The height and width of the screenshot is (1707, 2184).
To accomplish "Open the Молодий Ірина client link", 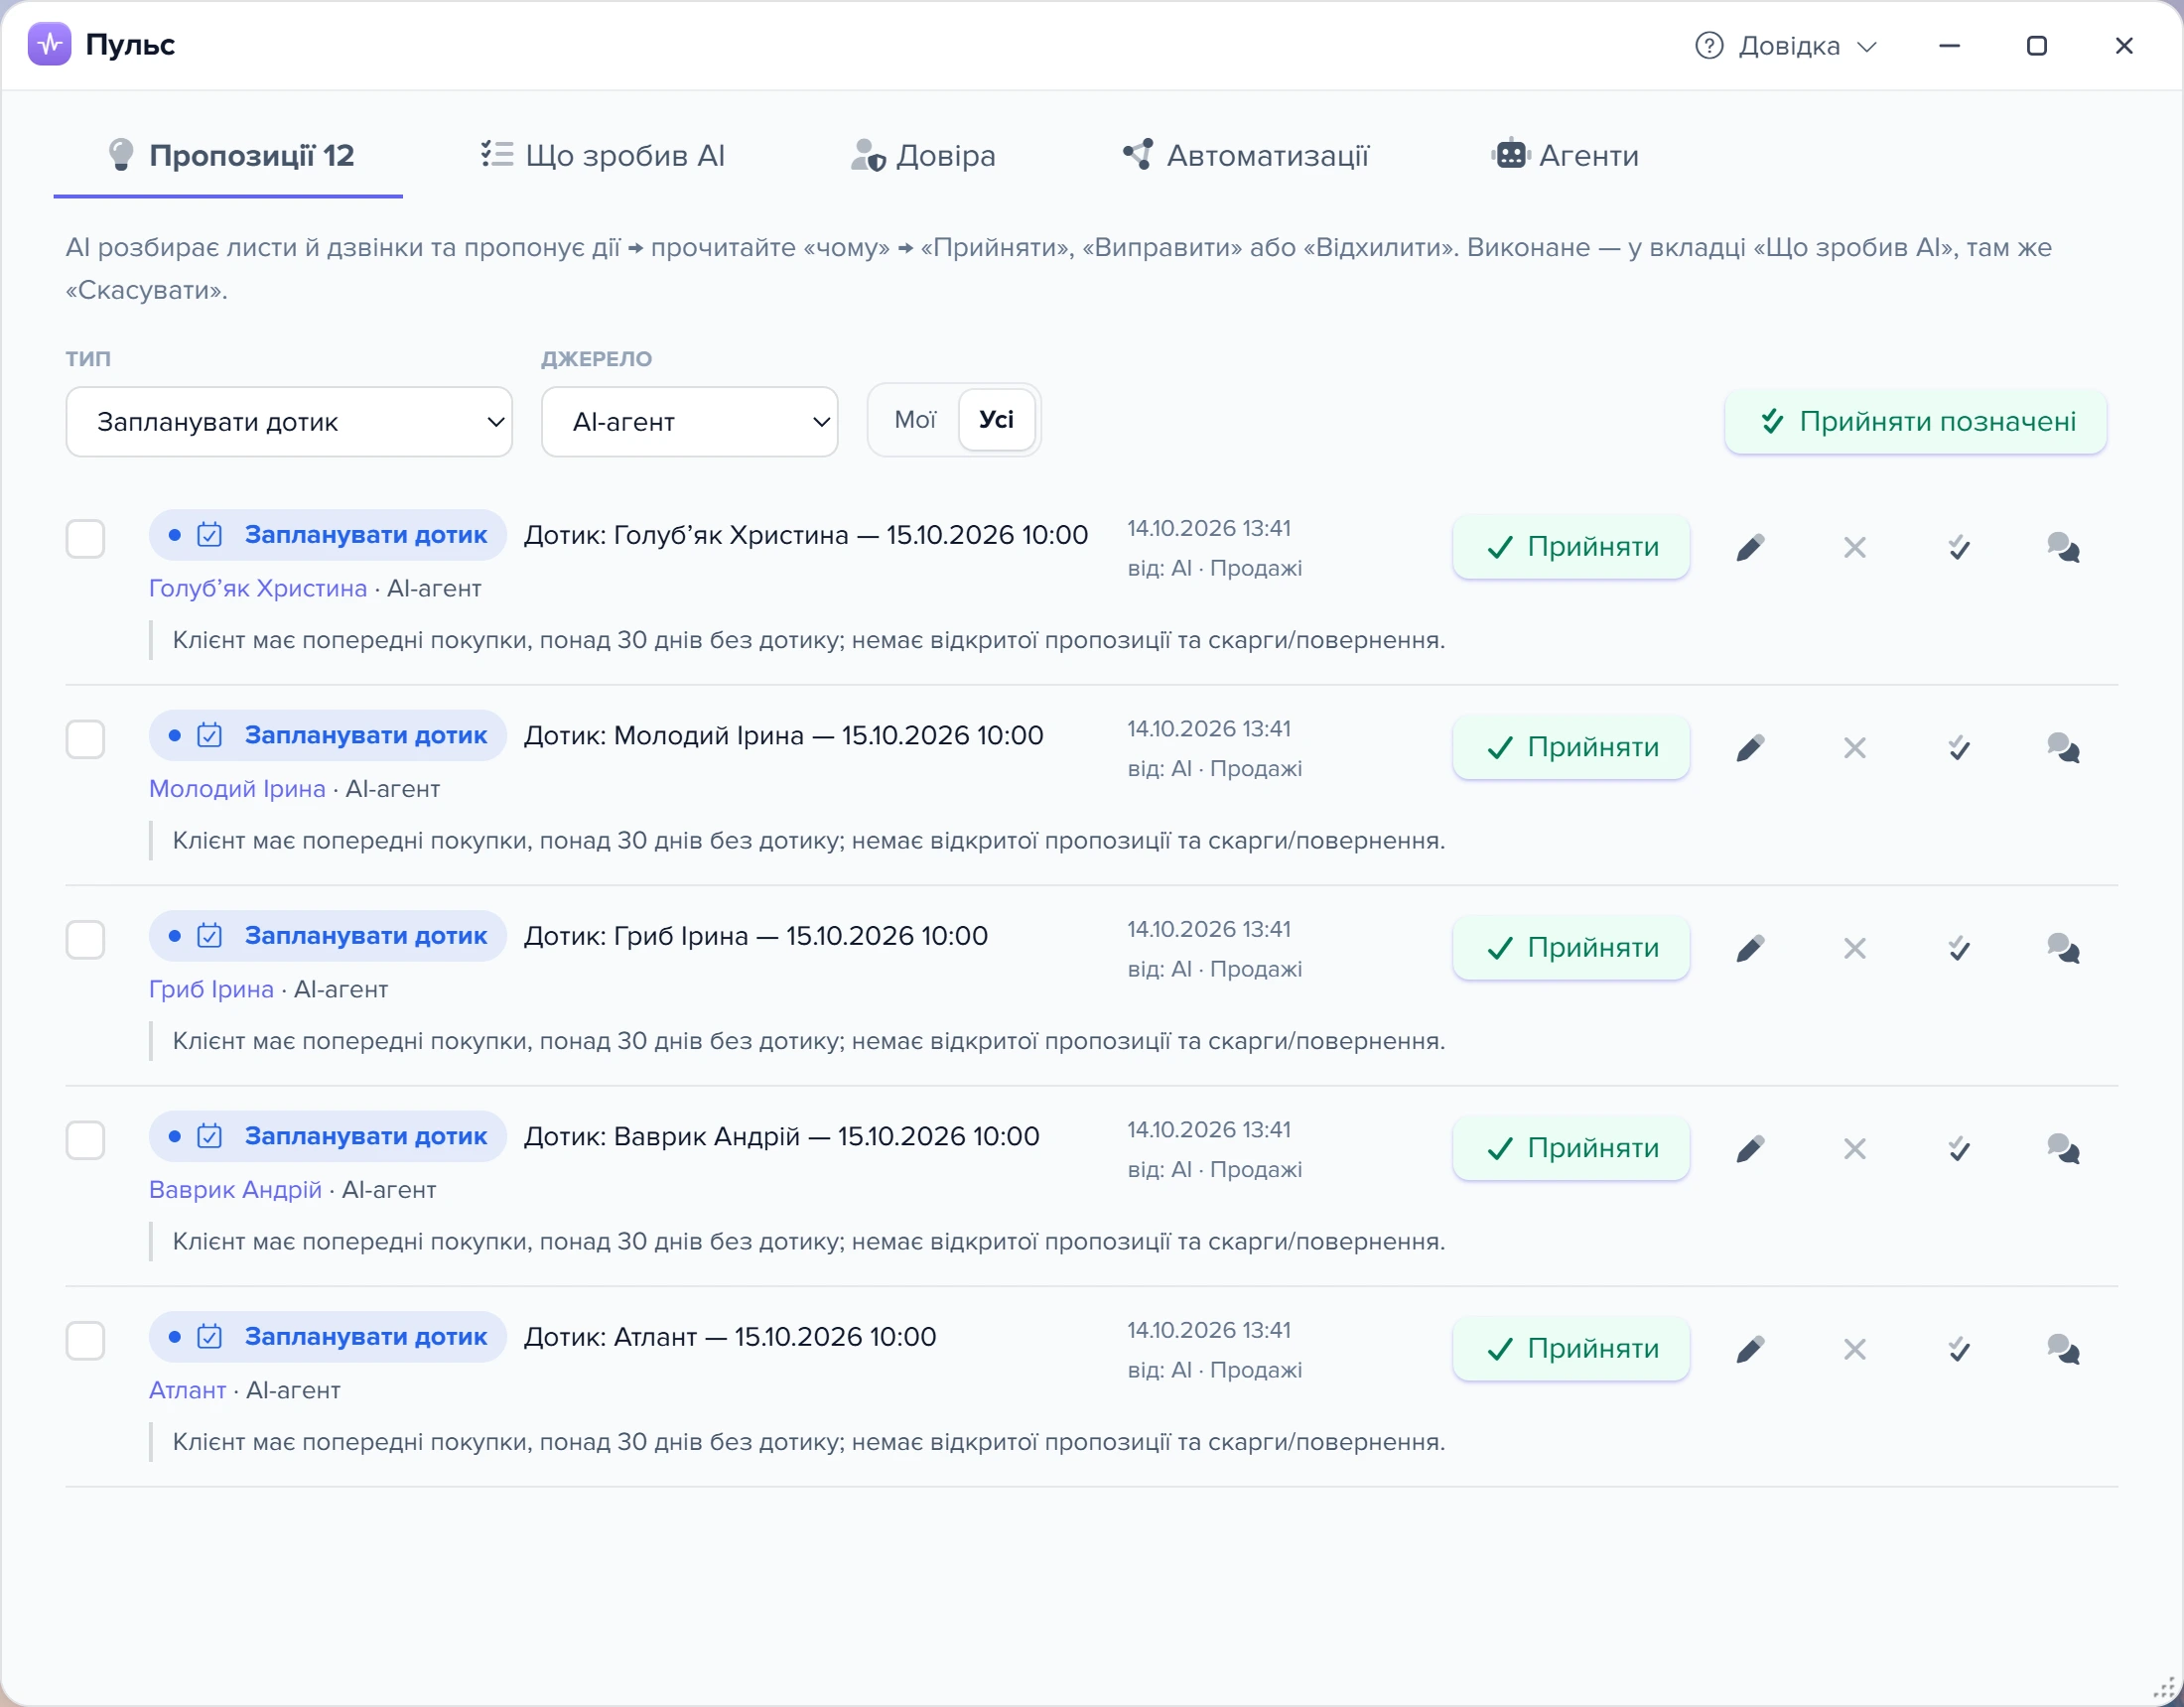I will [x=237, y=789].
